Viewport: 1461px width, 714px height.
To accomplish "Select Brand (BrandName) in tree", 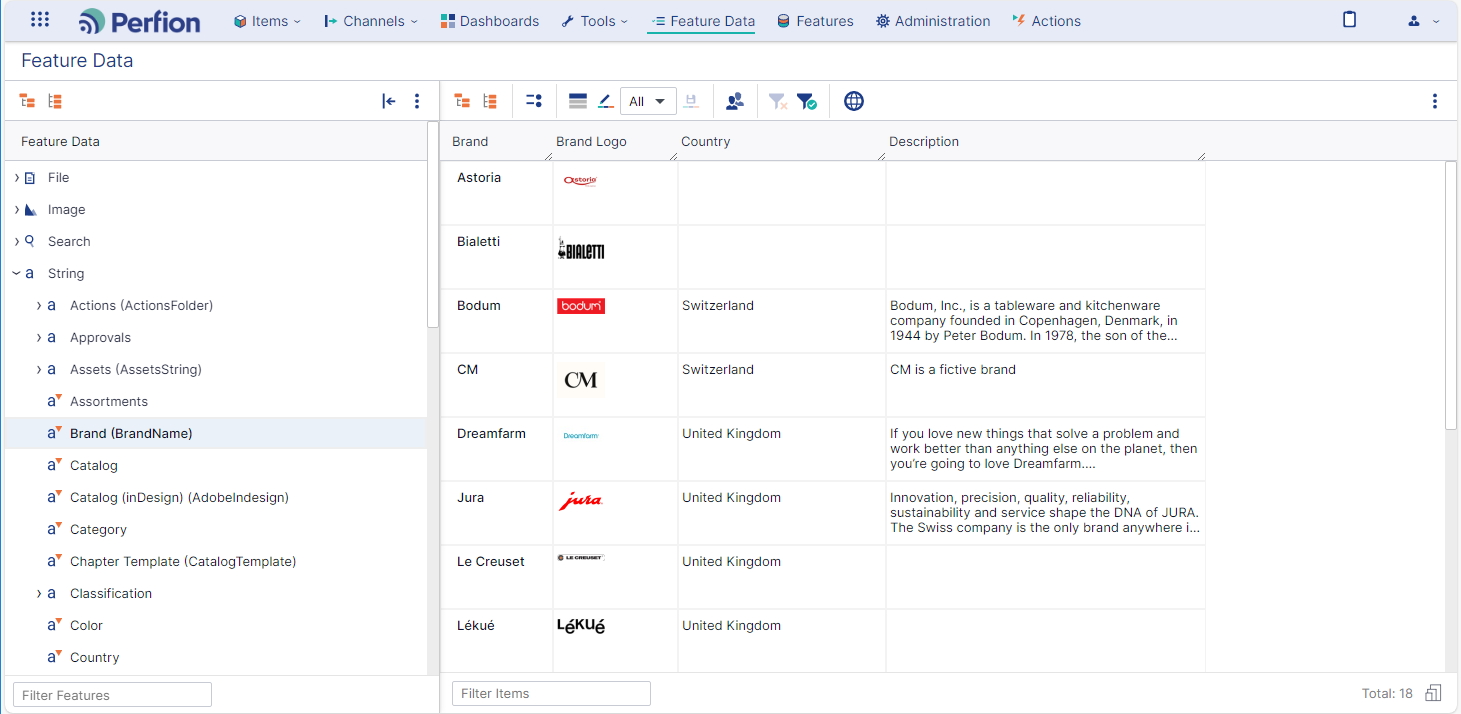I will point(131,433).
